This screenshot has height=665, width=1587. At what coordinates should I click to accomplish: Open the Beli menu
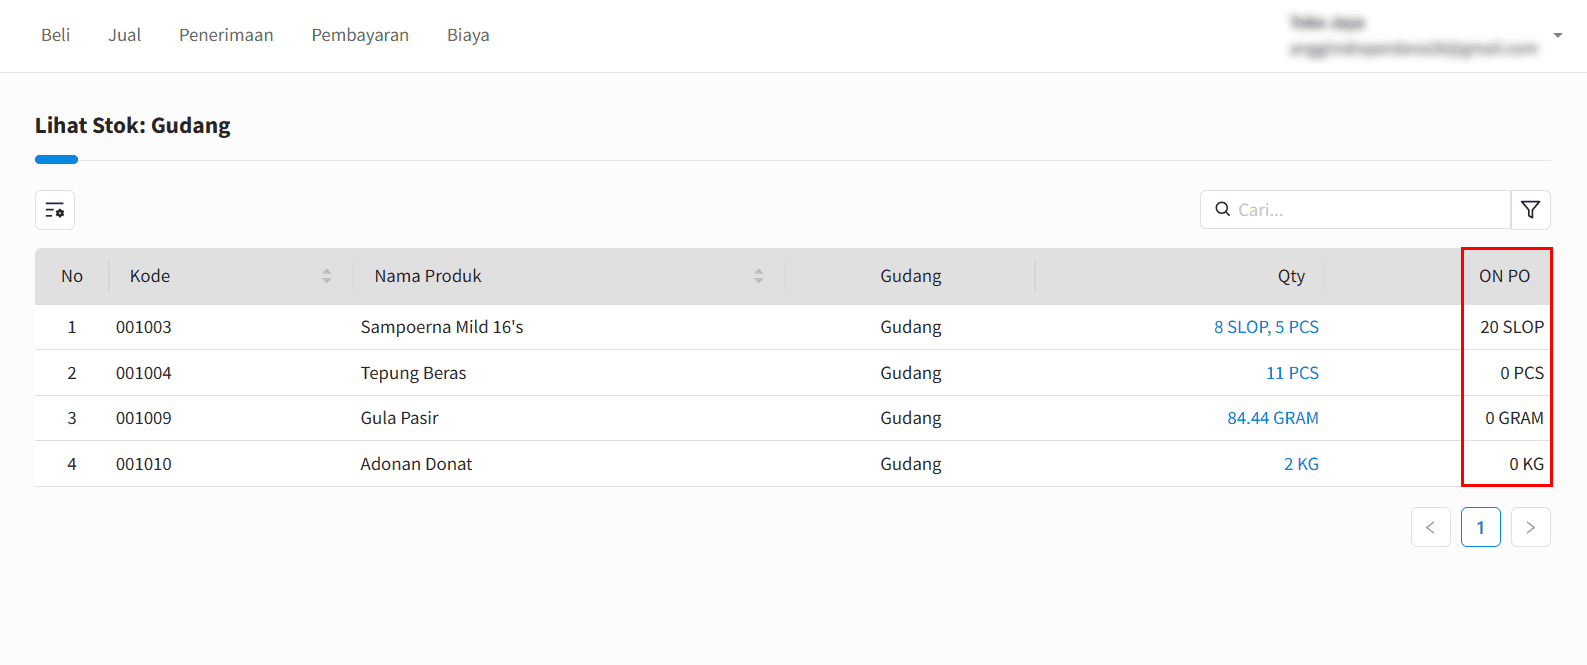pos(56,35)
